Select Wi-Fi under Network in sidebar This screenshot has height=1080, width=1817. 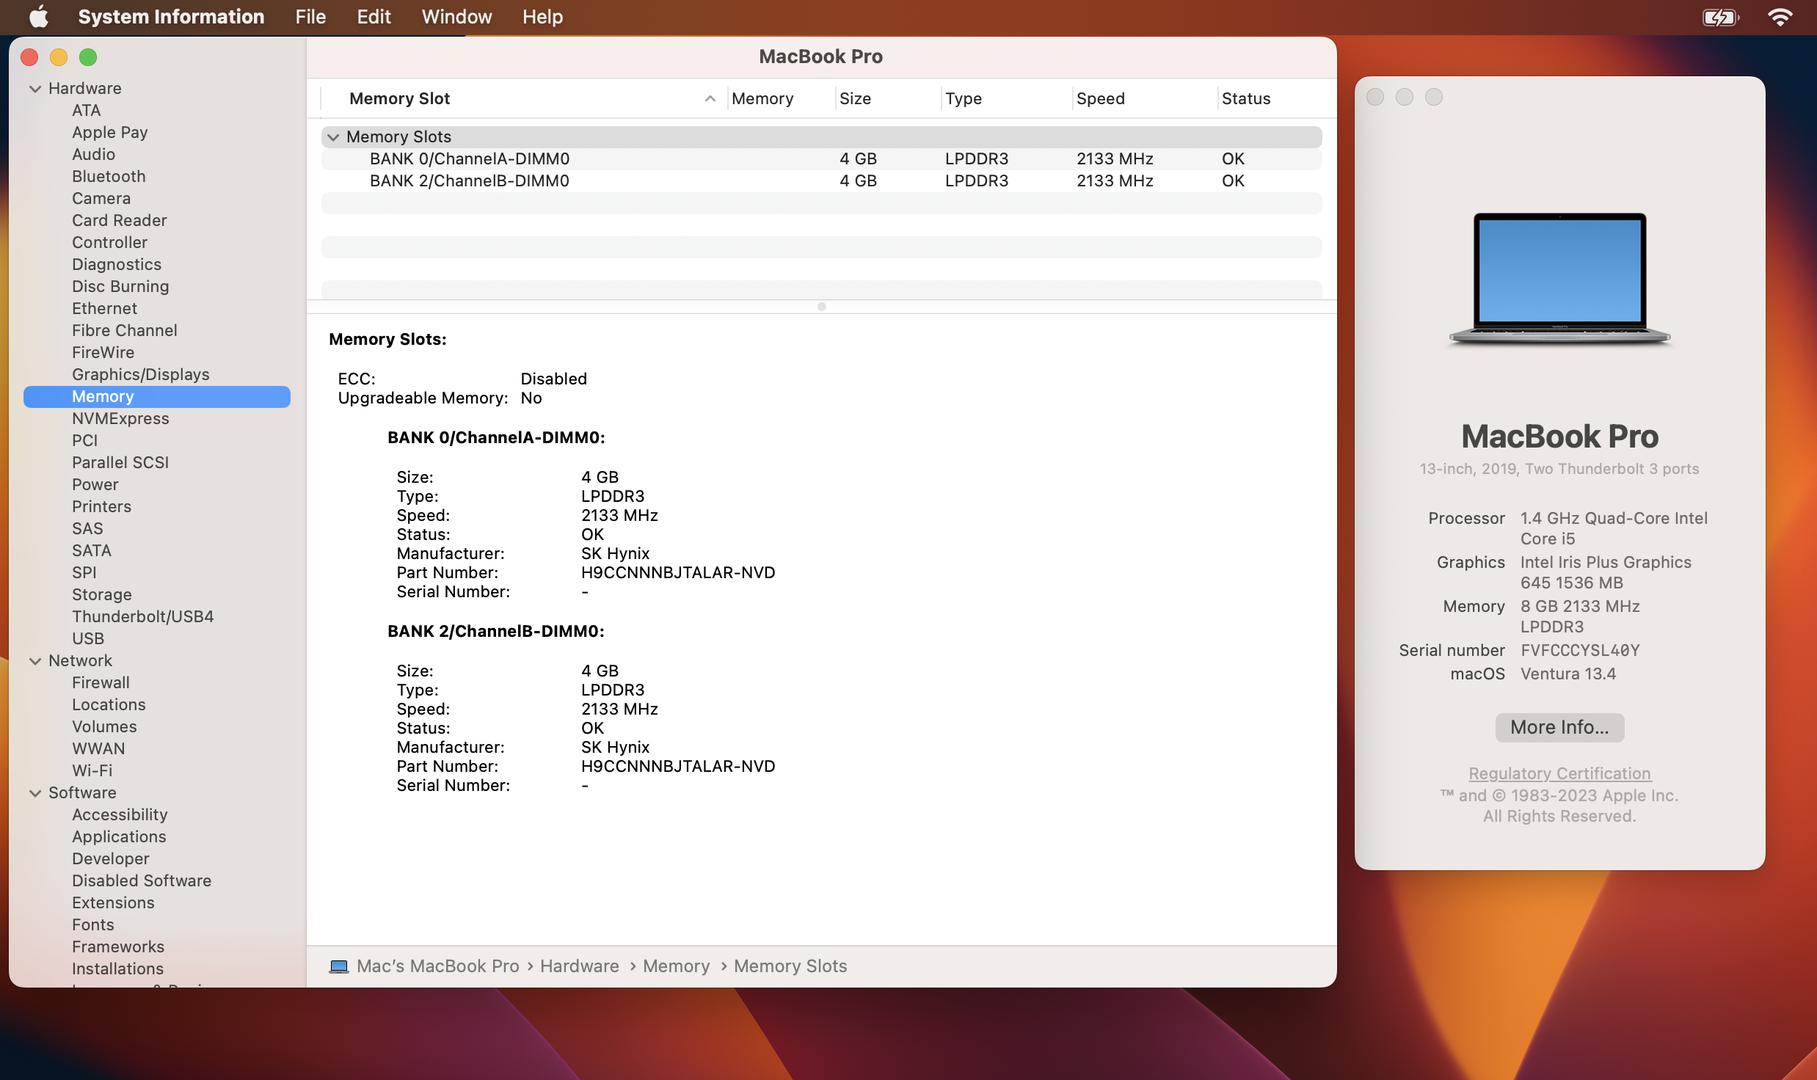coord(92,770)
